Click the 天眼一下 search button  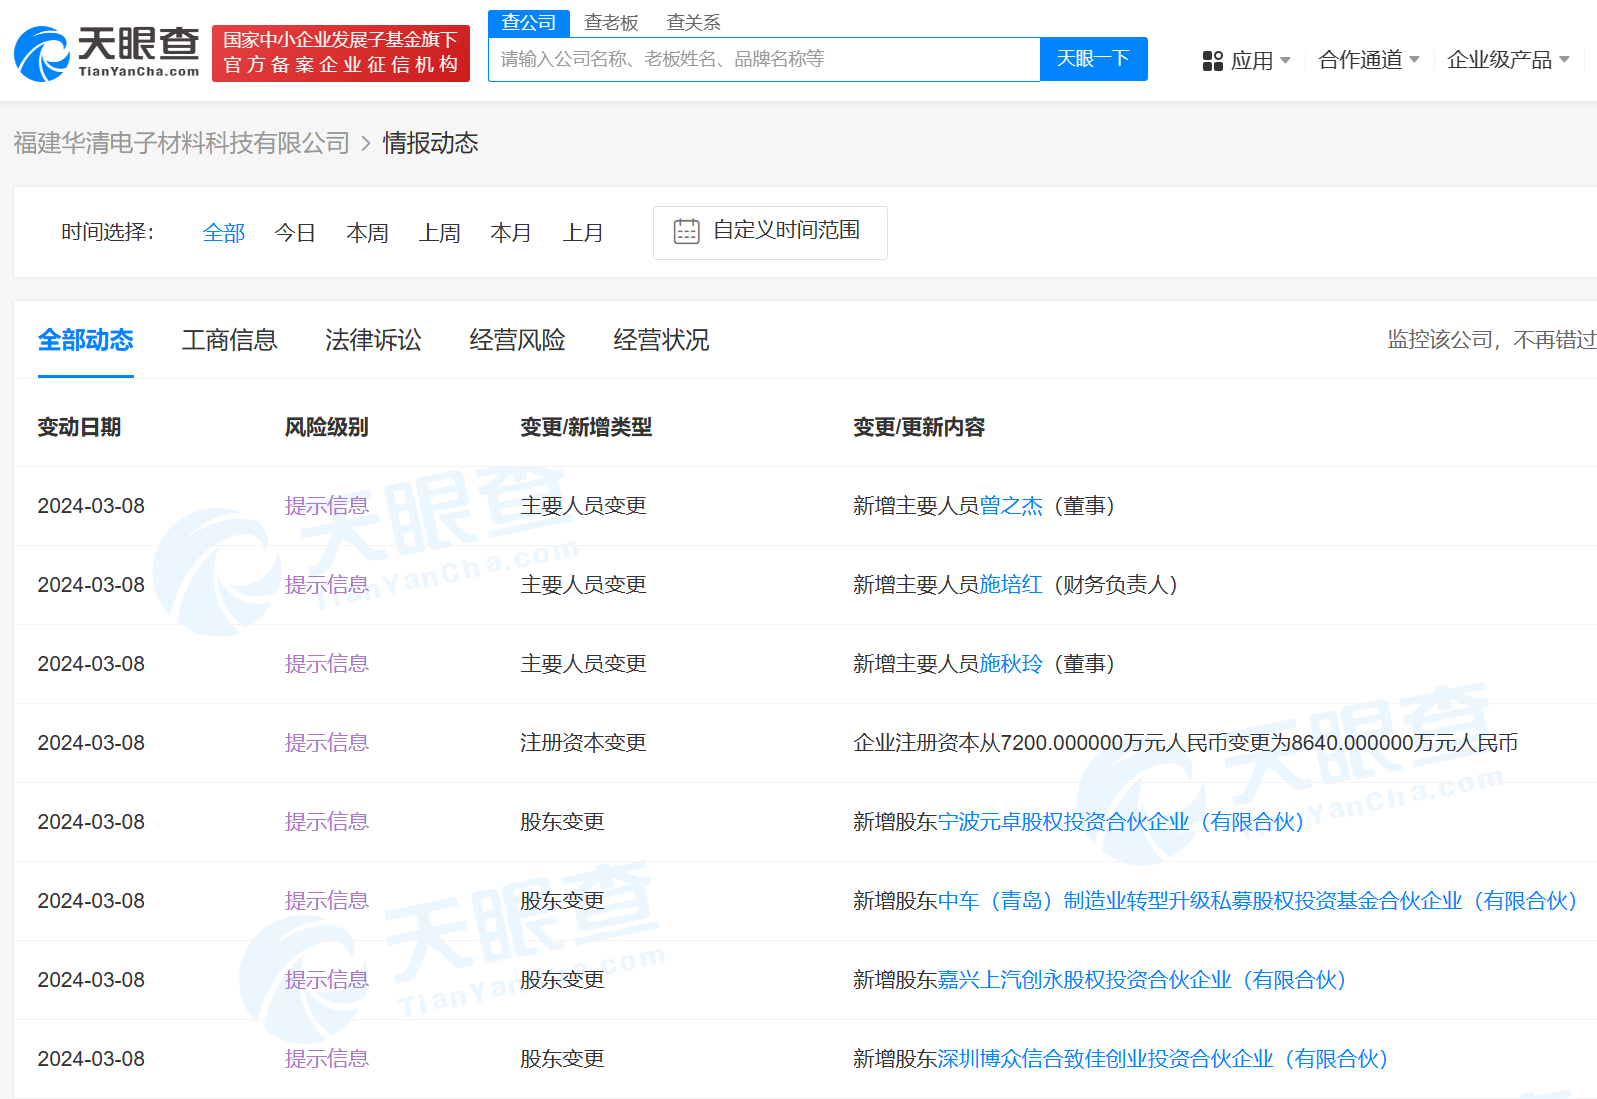tap(1094, 59)
